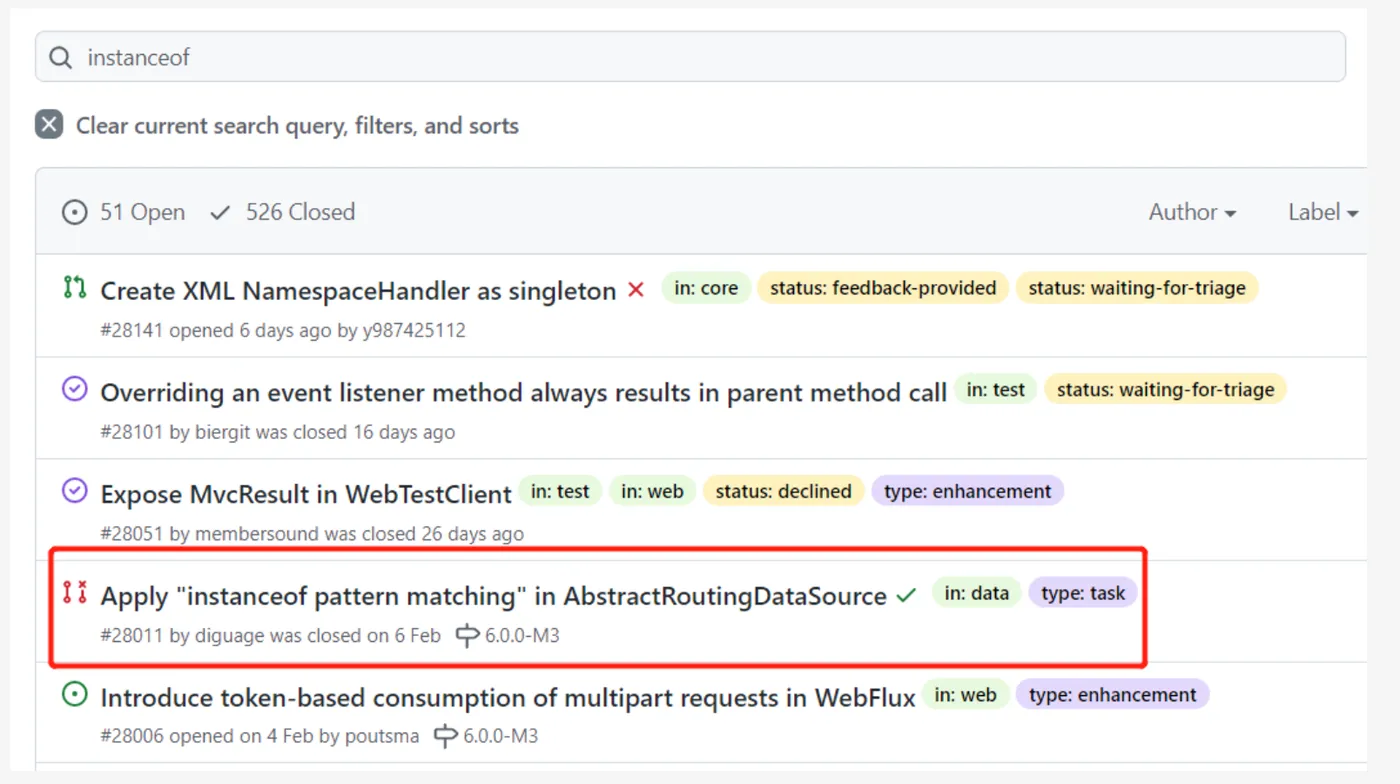This screenshot has height=784, width=1400.
Task: Click milestone signpost icon on #28006 row
Action: [446, 737]
